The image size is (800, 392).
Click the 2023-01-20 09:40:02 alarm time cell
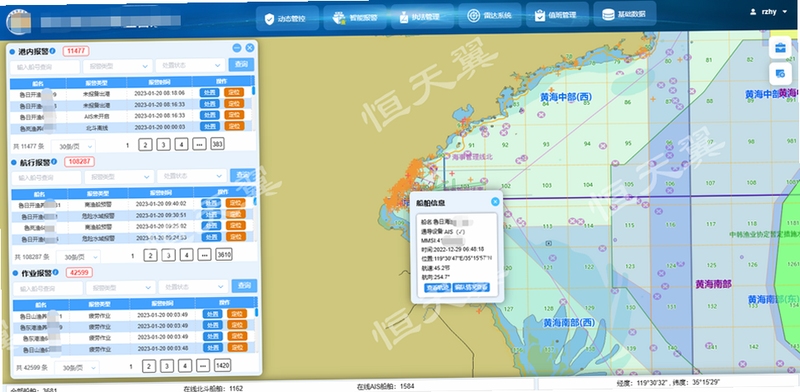160,204
